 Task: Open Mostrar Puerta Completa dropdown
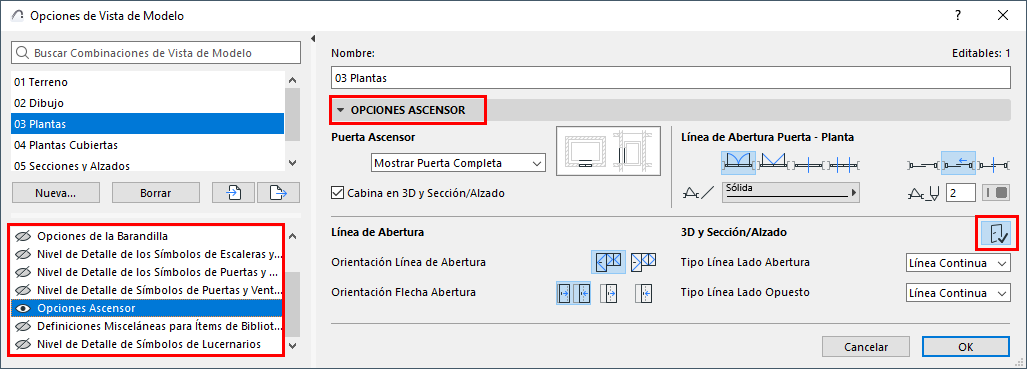(458, 163)
